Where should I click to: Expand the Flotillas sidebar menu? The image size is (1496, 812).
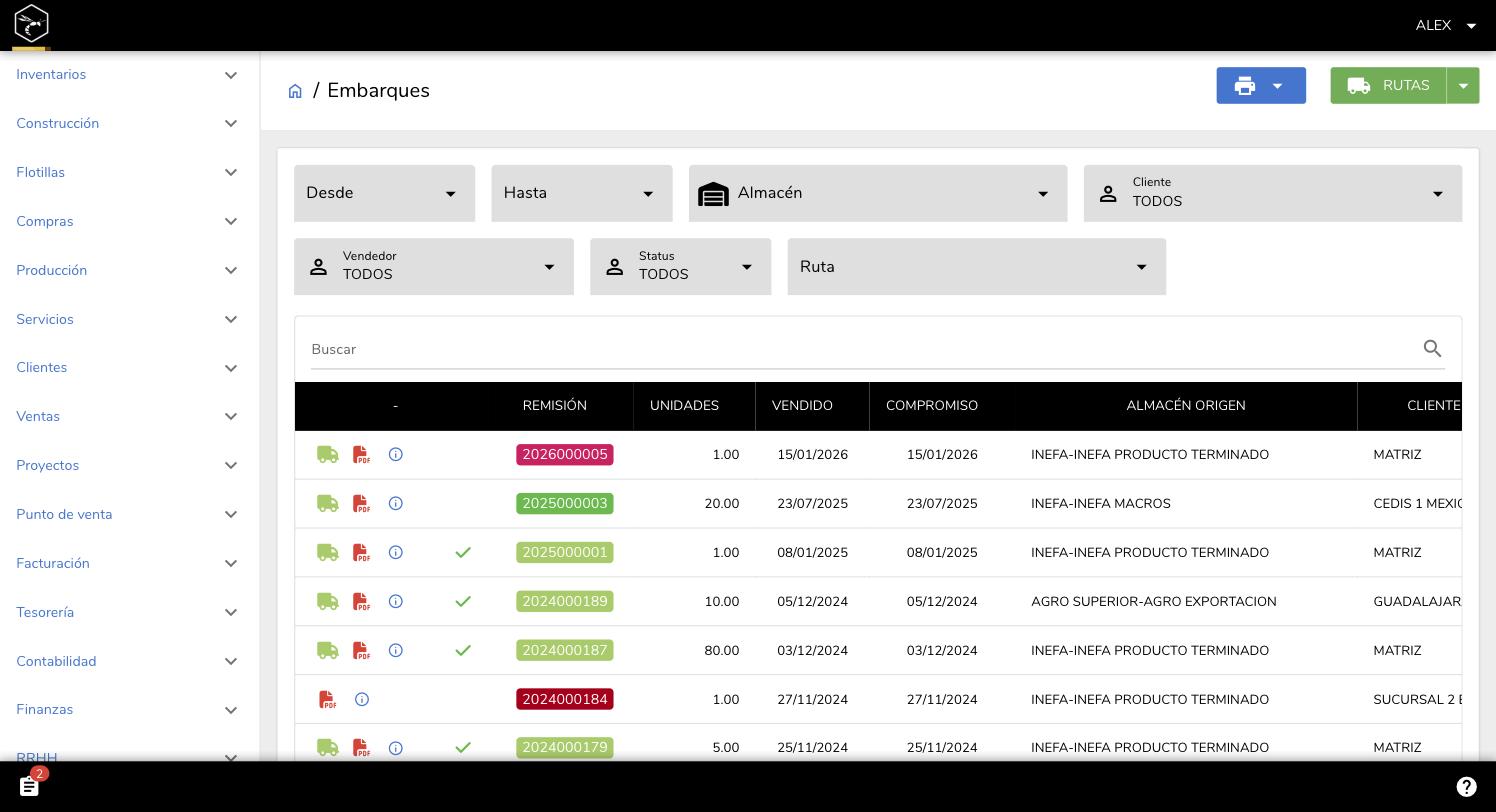130,173
